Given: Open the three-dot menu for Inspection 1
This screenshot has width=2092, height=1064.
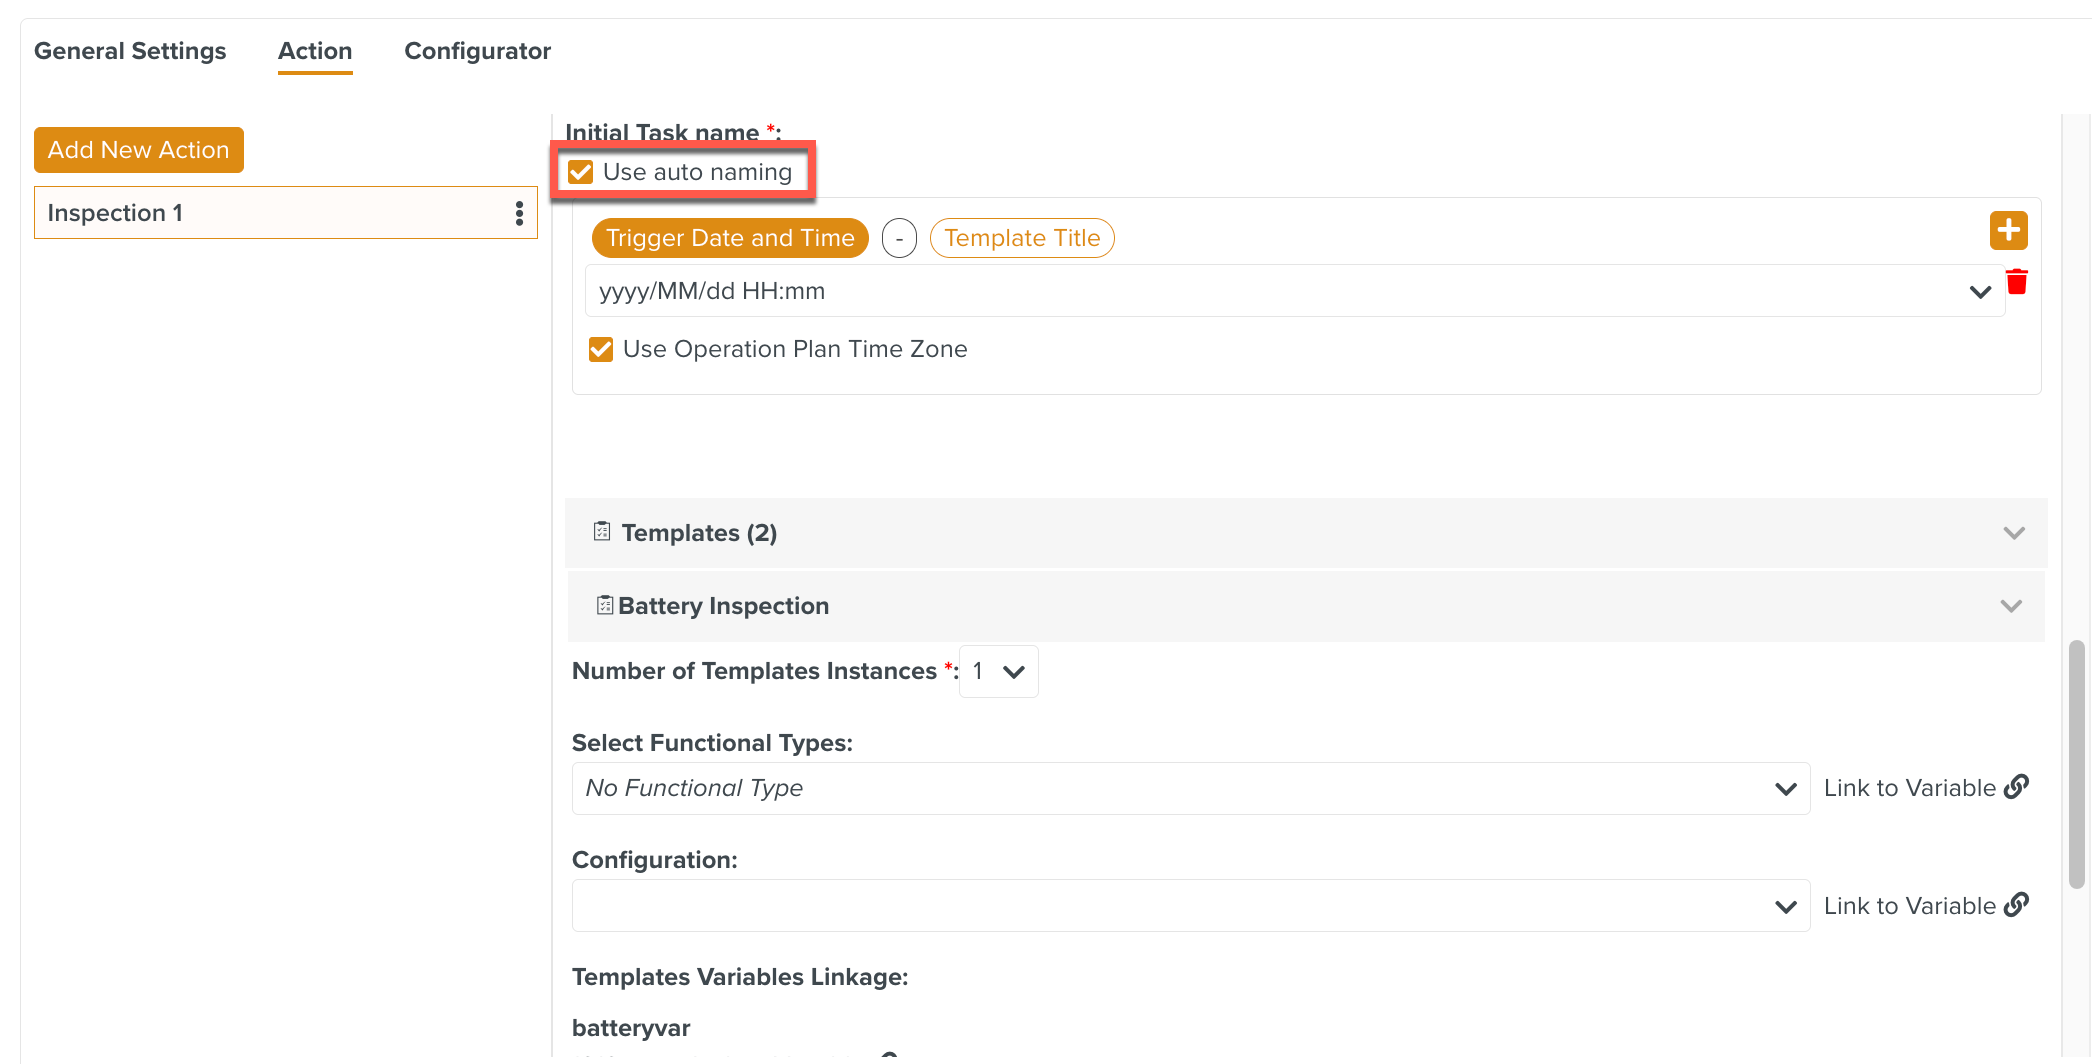Looking at the screenshot, I should point(519,213).
